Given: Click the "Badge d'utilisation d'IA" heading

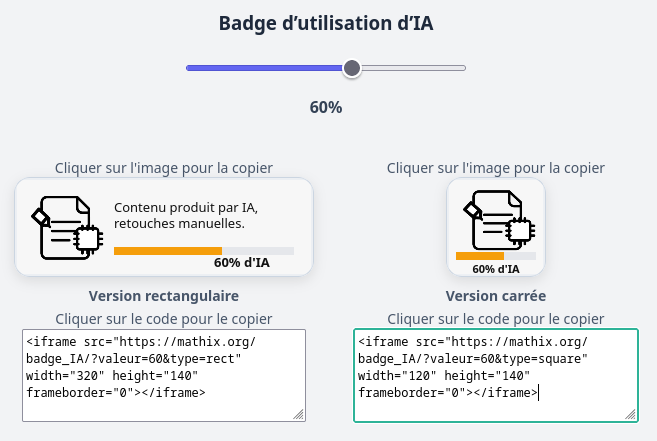Looking at the screenshot, I should [328, 25].
